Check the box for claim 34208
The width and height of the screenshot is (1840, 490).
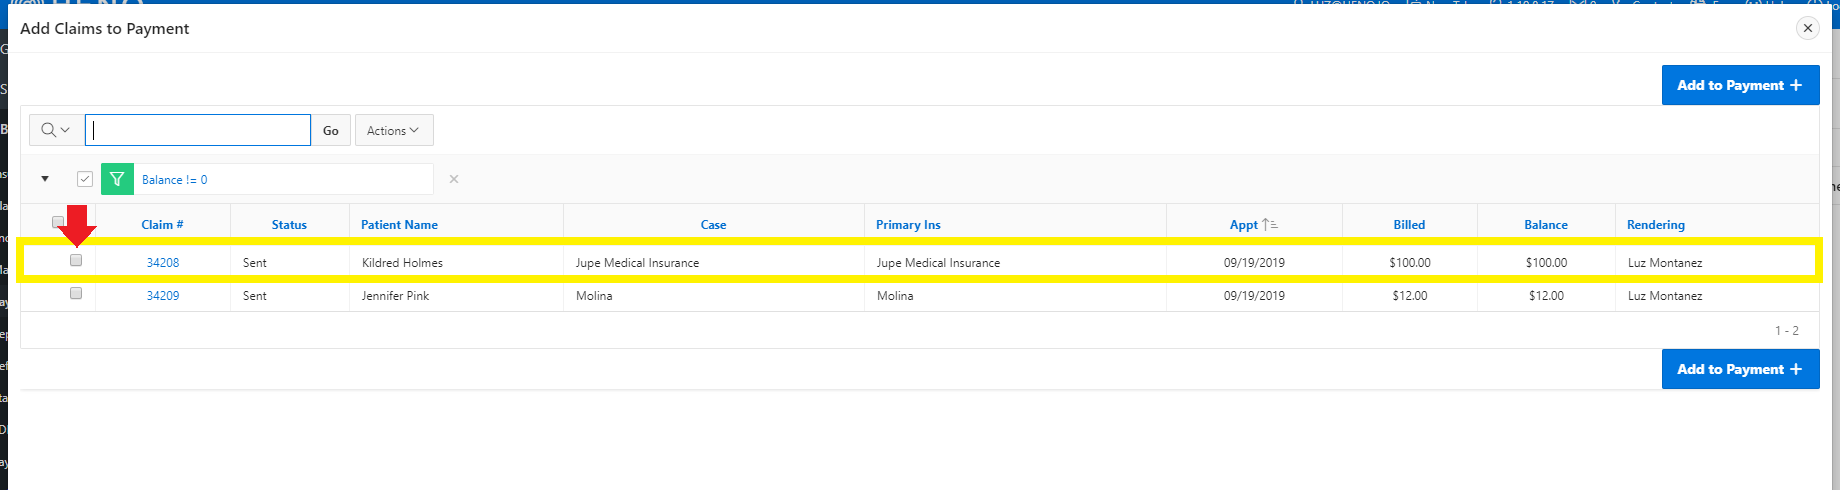(76, 260)
